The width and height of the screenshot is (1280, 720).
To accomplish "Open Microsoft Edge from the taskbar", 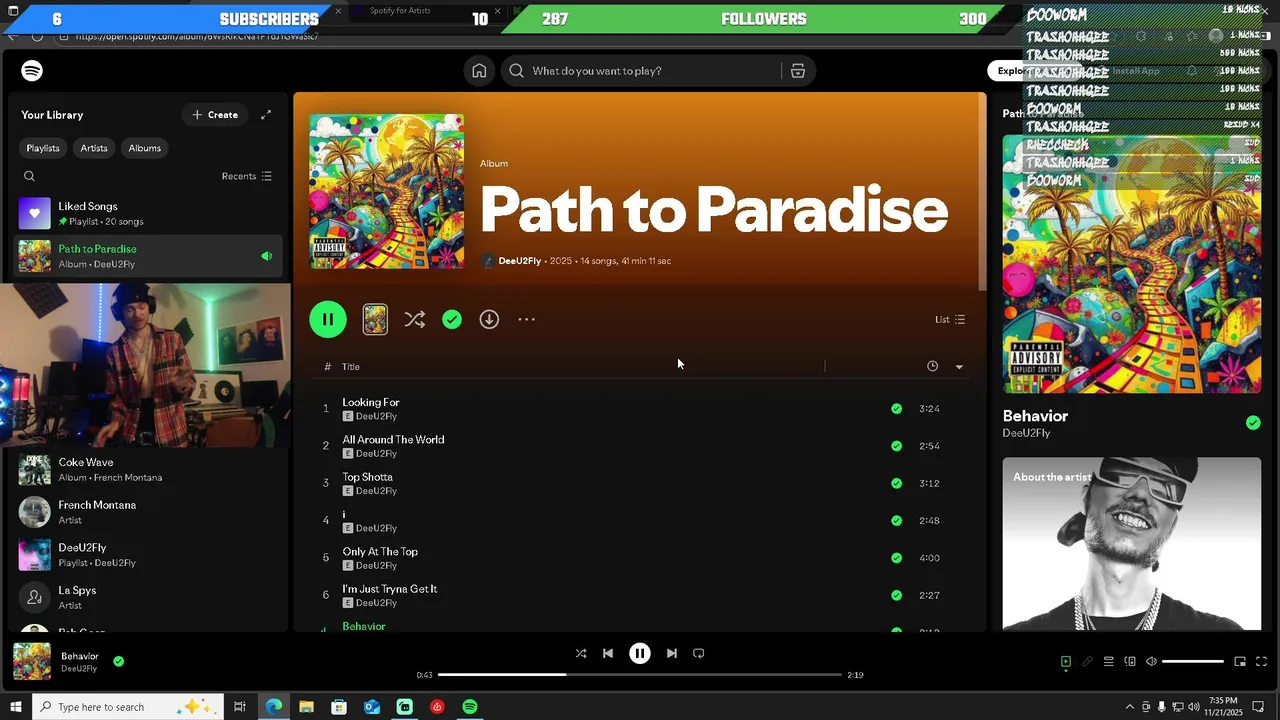I will 274,707.
